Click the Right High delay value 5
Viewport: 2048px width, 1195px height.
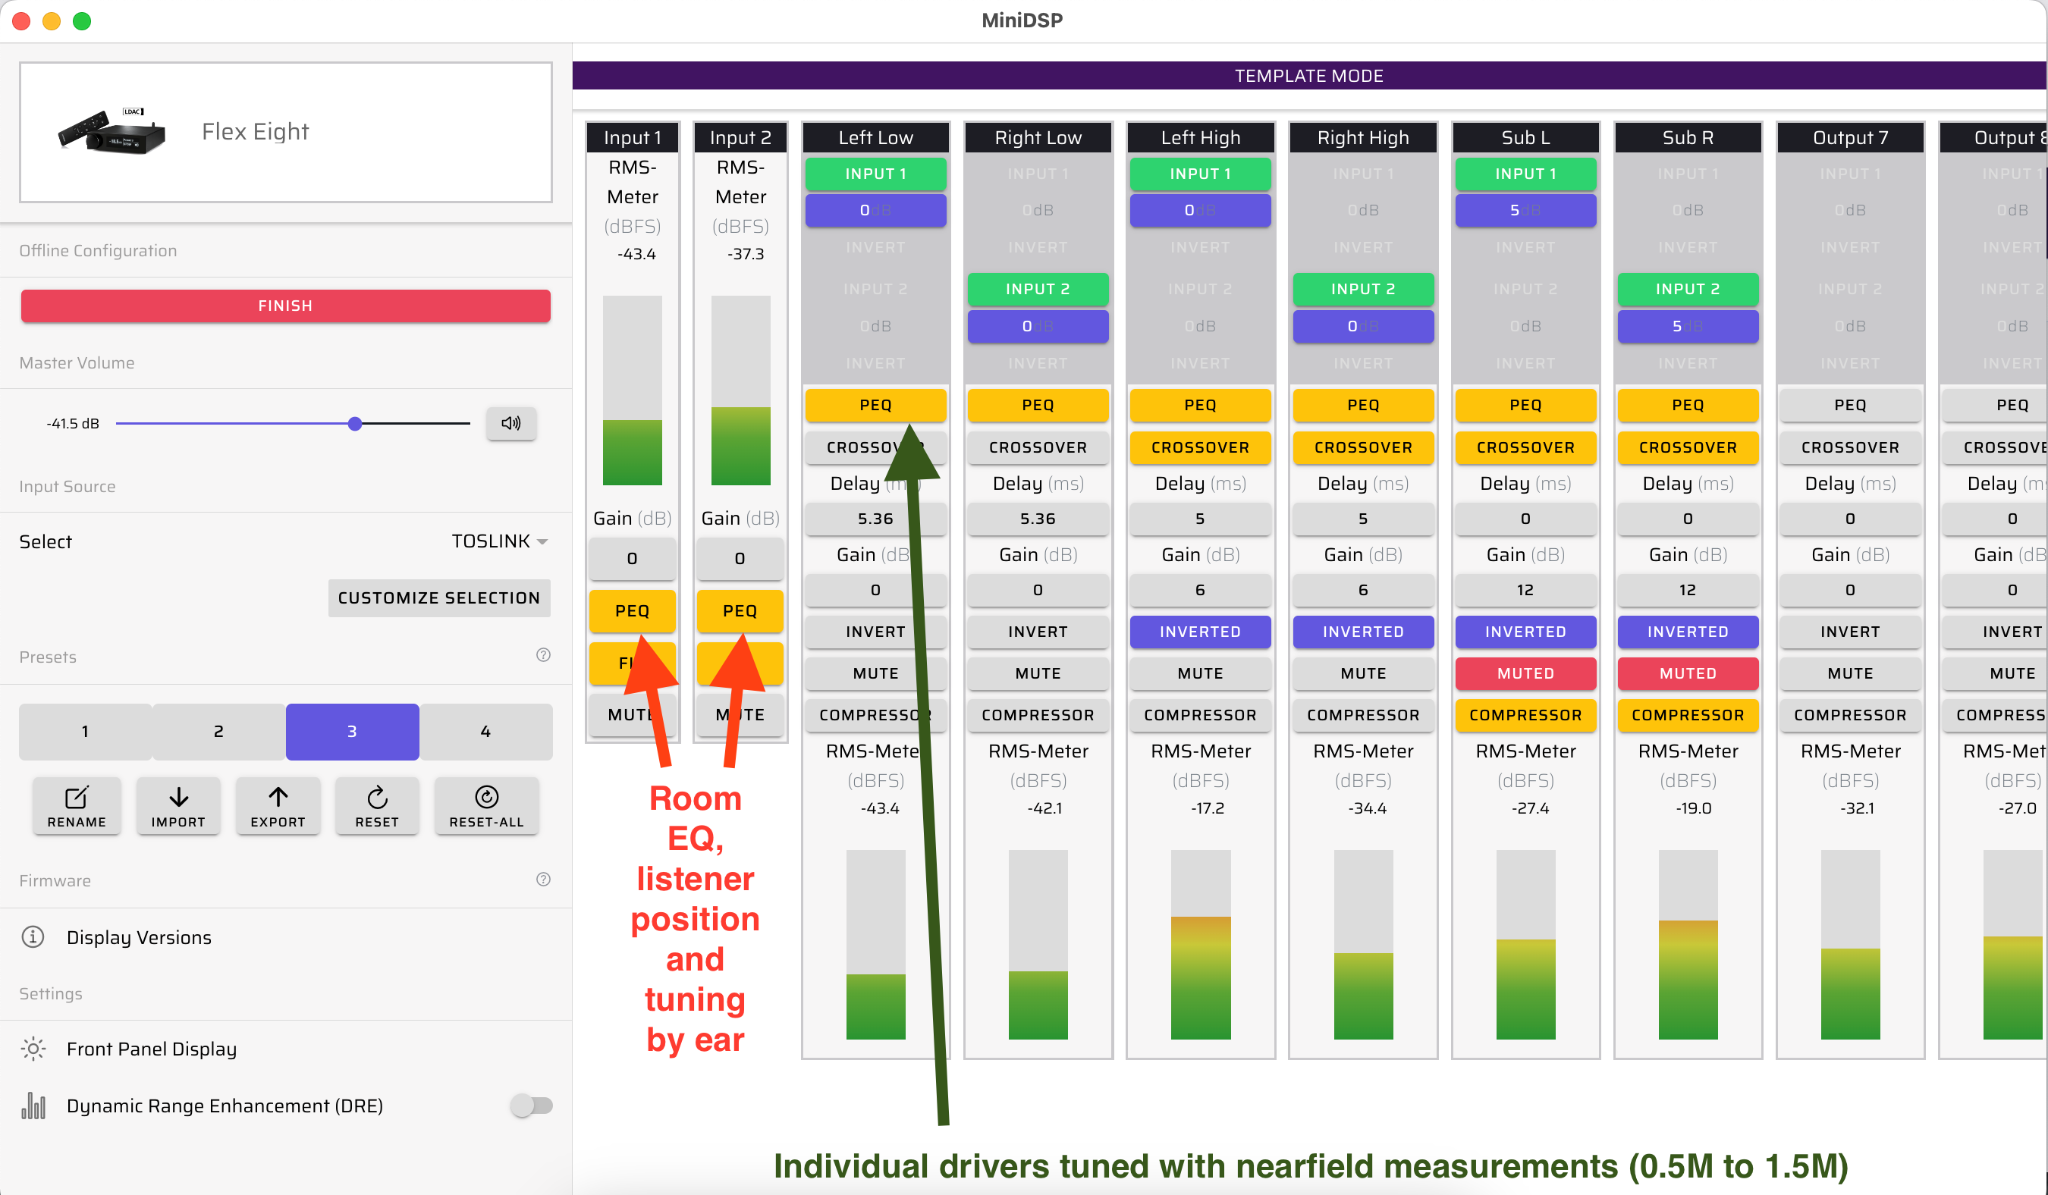(1363, 518)
